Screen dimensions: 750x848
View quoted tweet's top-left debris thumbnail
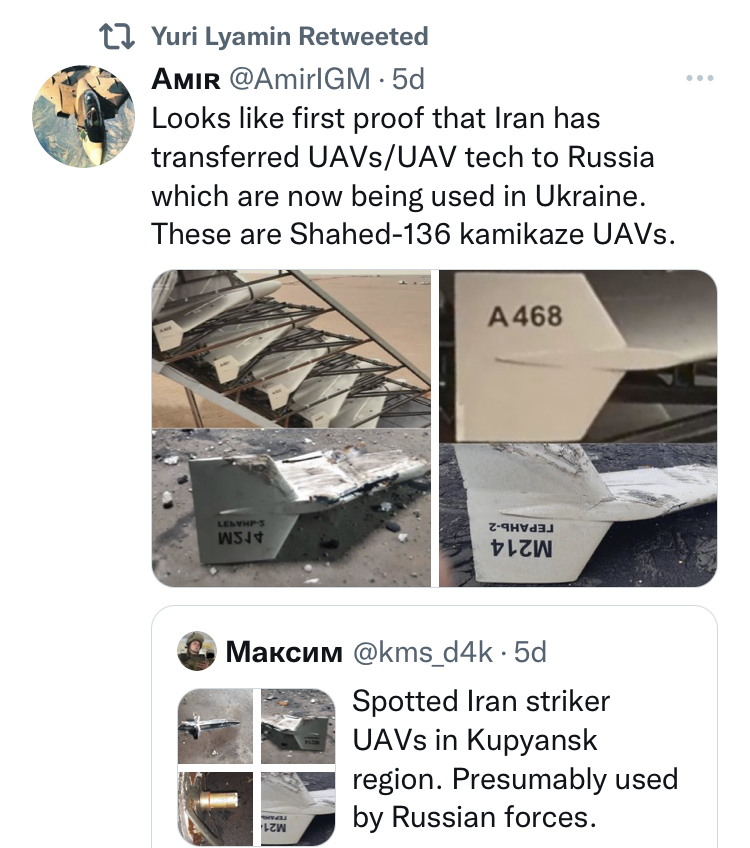click(215, 726)
